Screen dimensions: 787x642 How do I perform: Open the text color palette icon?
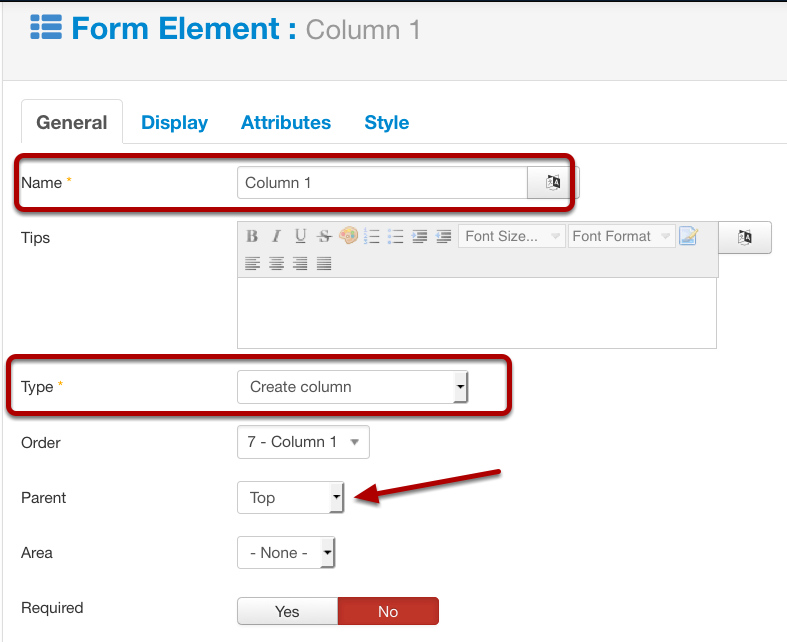[348, 235]
